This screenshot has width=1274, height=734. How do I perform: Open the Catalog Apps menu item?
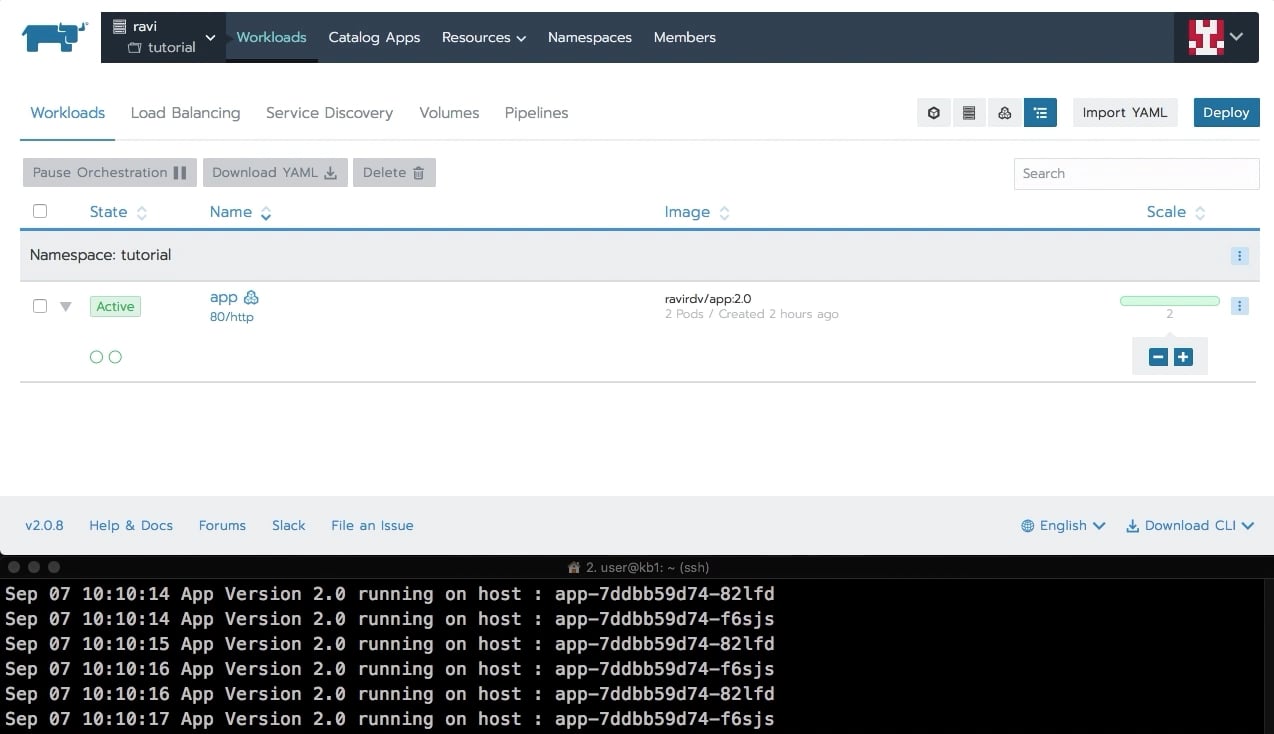pos(374,37)
